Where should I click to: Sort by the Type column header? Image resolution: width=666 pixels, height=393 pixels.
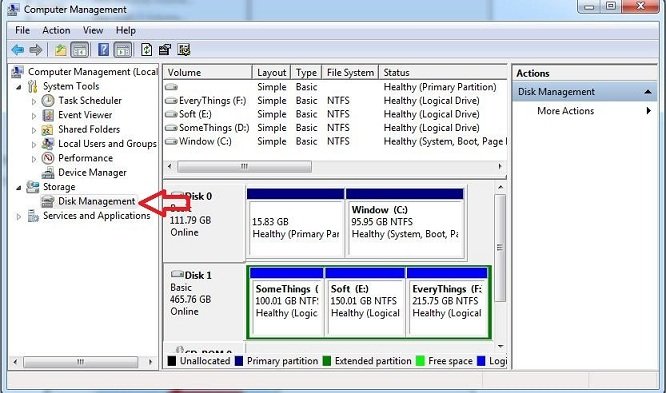tap(306, 73)
